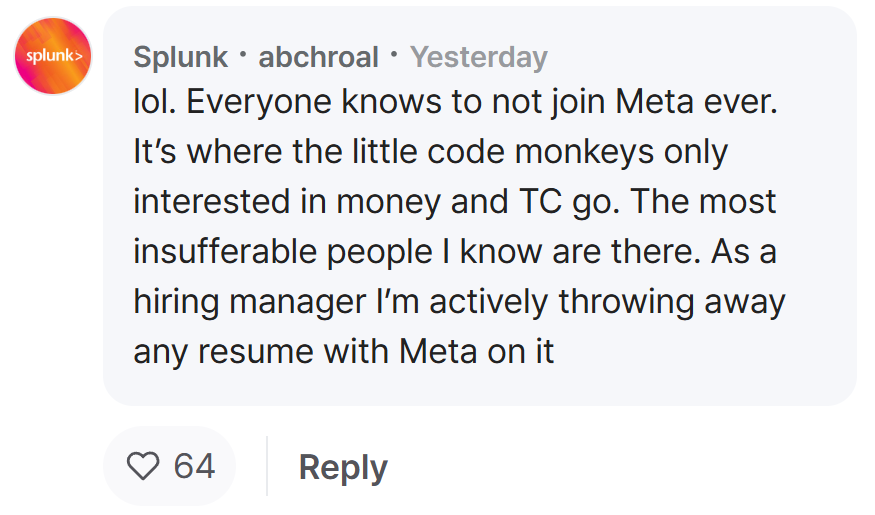Click the phrase "throwing away"
875x515 pixels.
click(x=672, y=302)
